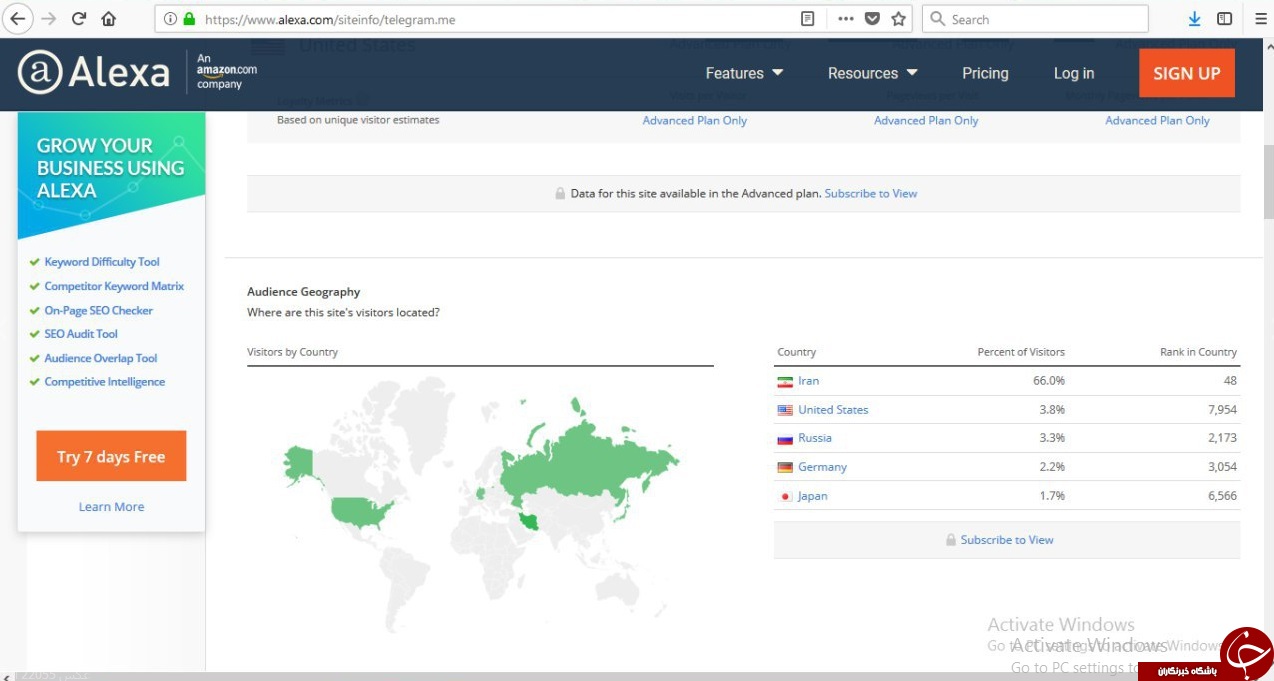Open Competitor Keyword Matrix link
1274x681 pixels.
[x=114, y=286]
